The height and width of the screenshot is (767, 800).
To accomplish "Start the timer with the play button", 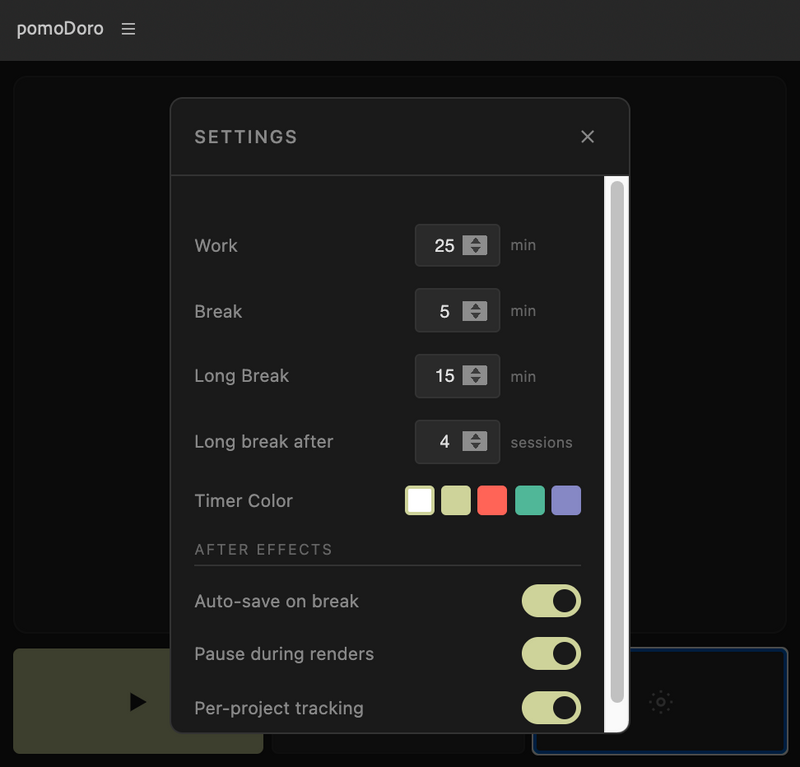I will click(138, 702).
